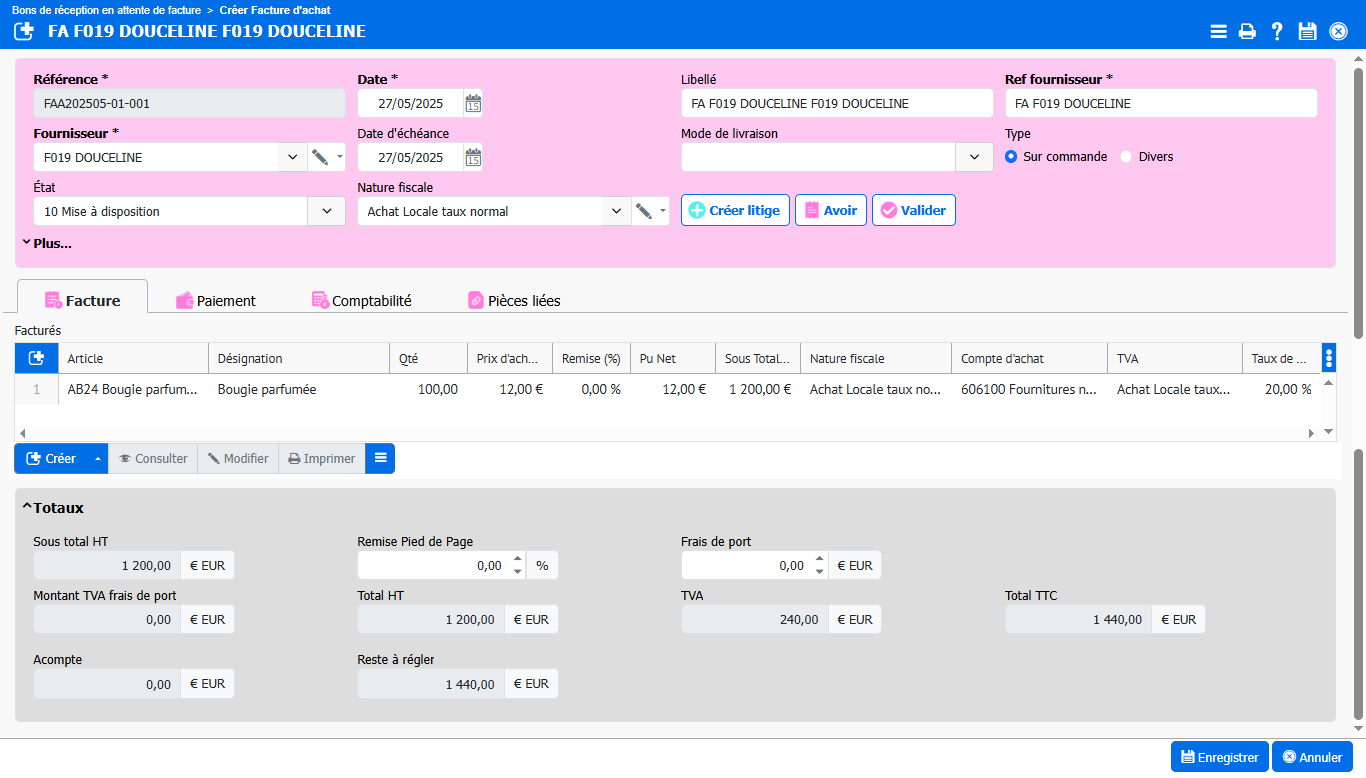Select the Divers radio option
Screen dimensions: 1366x778
click(1126, 157)
